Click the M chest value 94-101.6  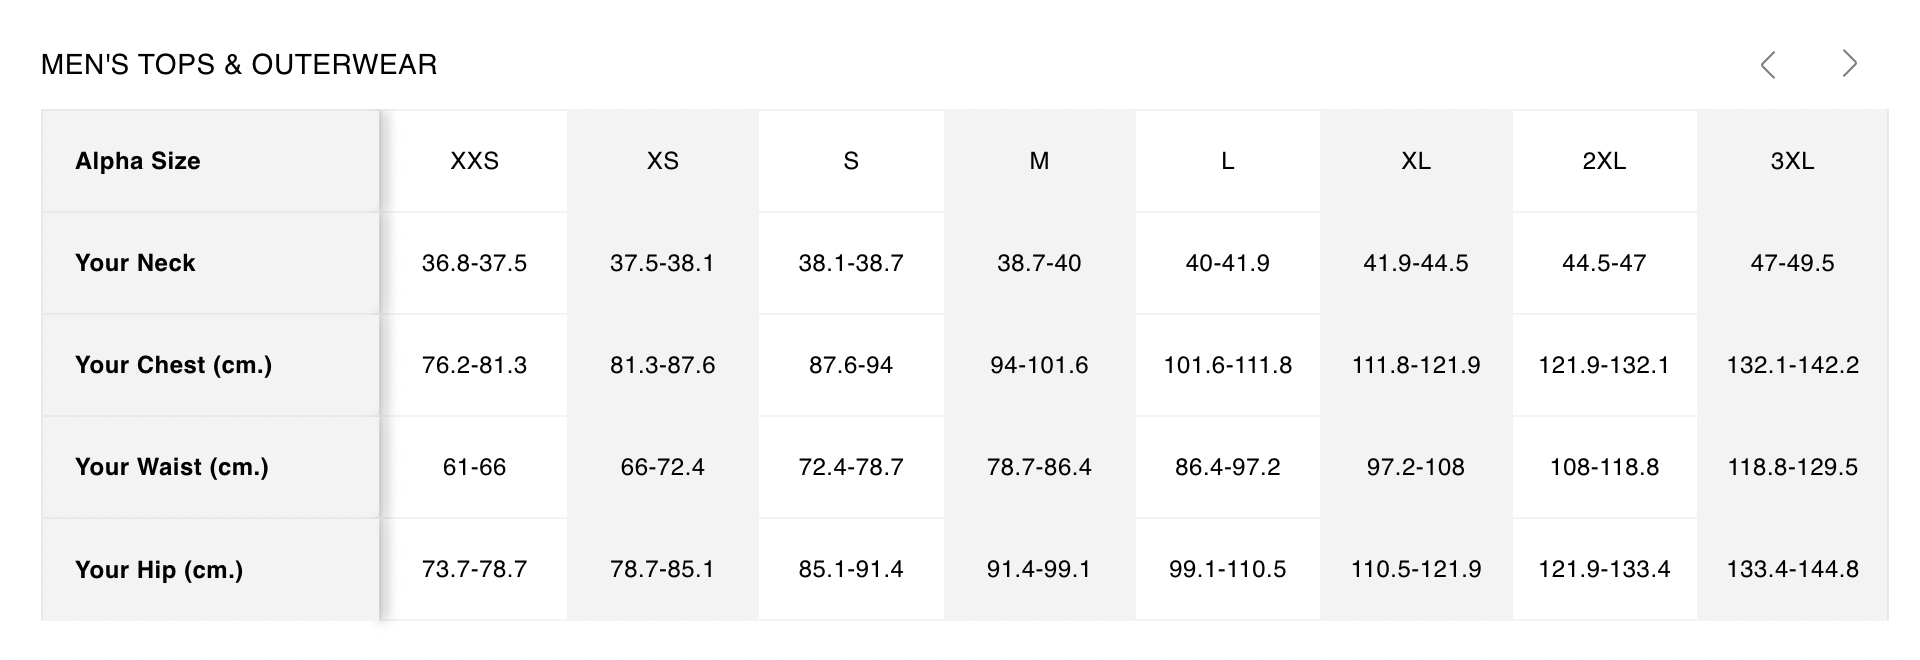[1039, 365]
